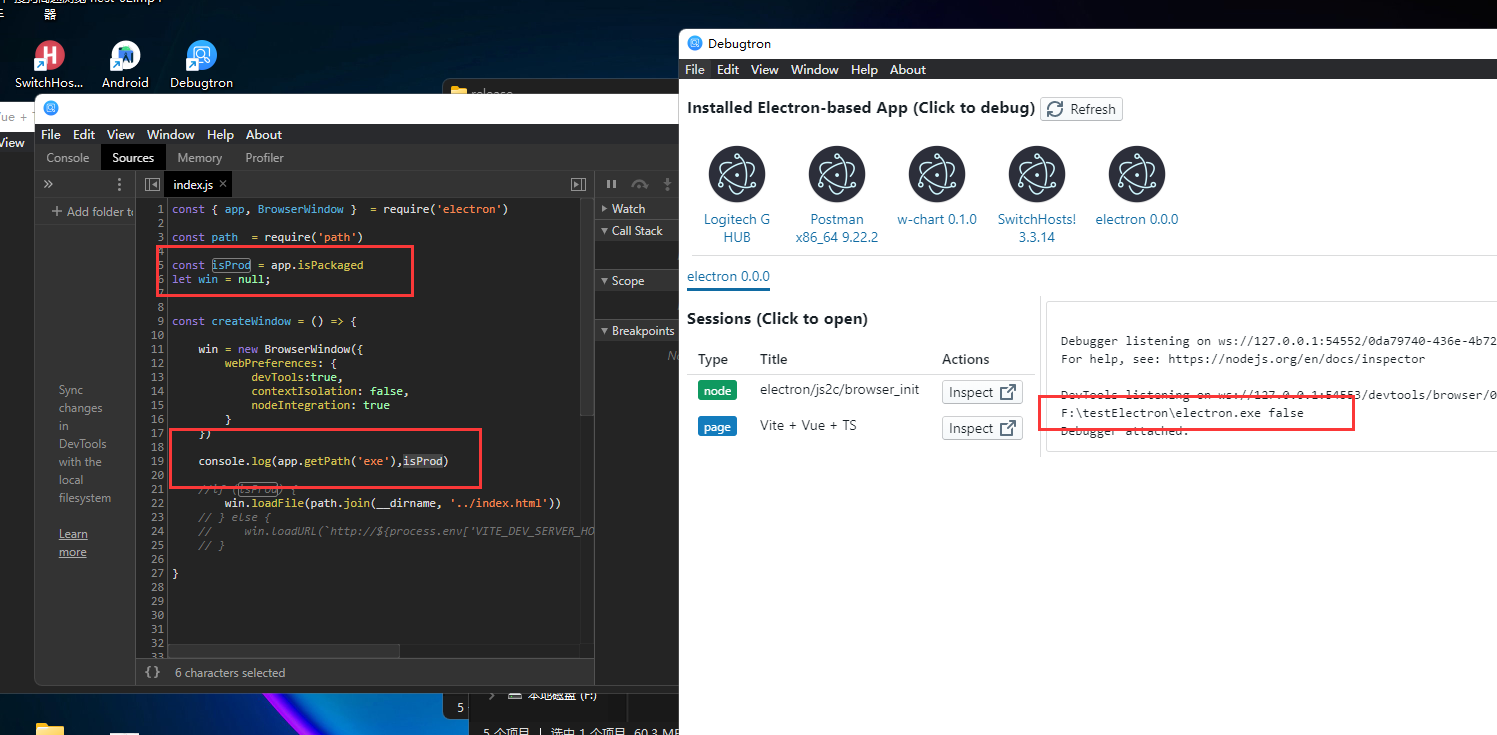Click open-external icon on node Inspect

(1008, 392)
